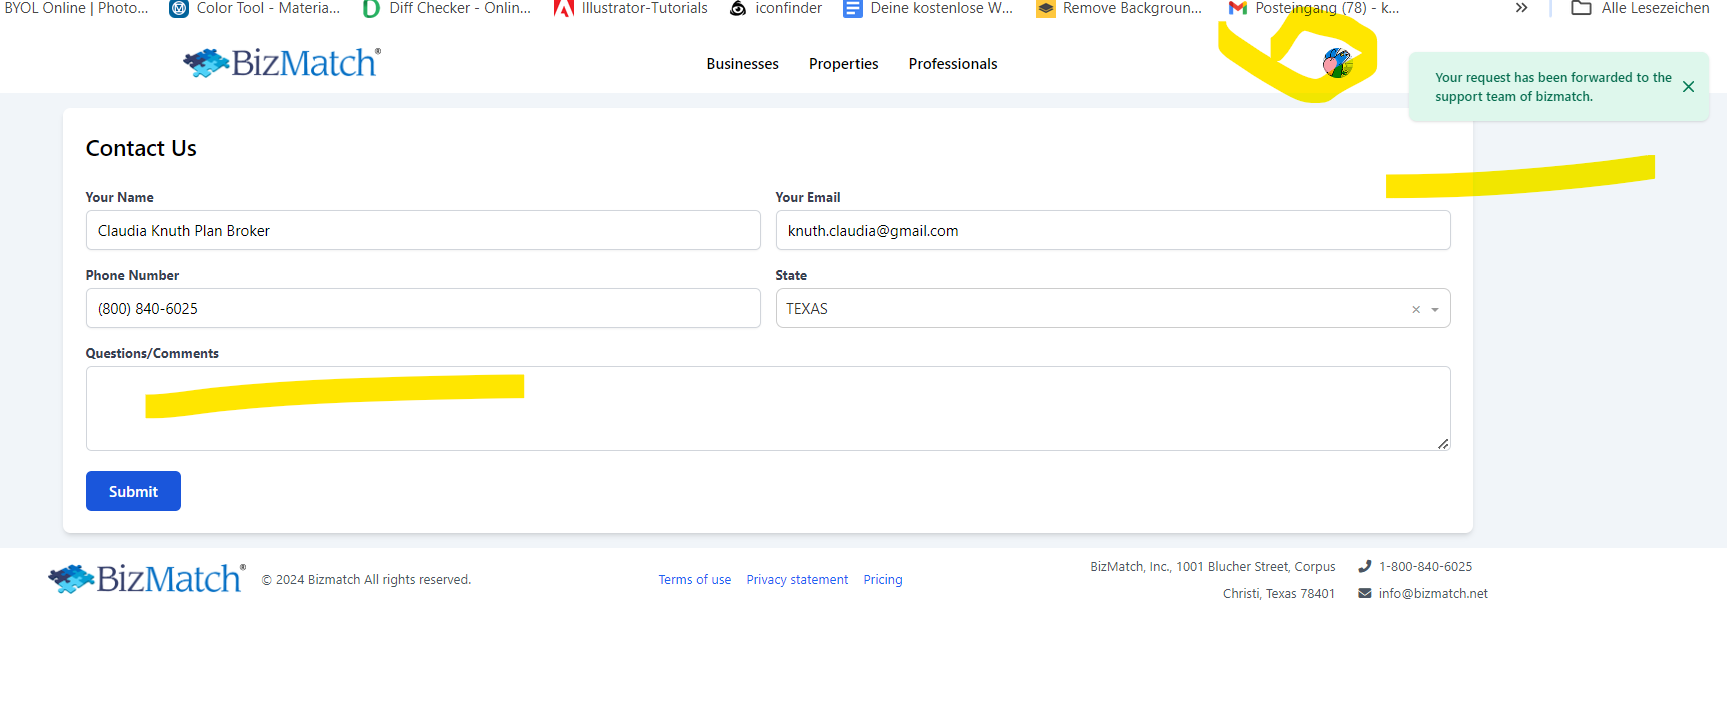The width and height of the screenshot is (1727, 705).
Task: Open the Privacy statement link
Action: point(797,580)
